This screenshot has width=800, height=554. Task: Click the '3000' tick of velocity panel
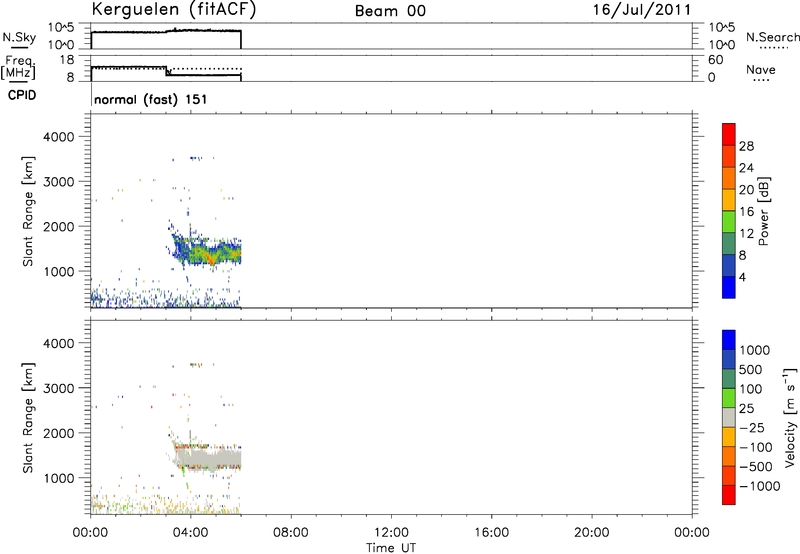(59, 388)
